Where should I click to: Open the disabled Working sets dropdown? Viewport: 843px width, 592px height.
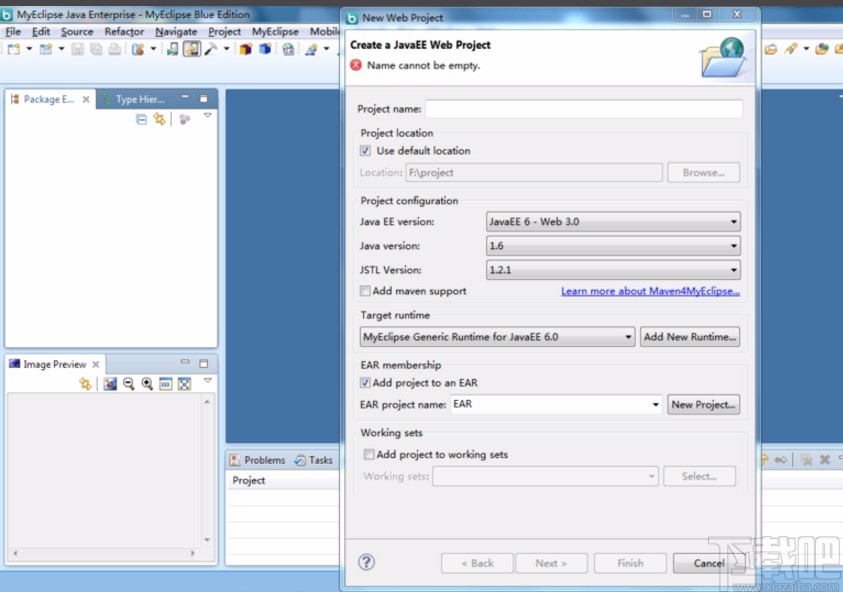pyautogui.click(x=545, y=476)
